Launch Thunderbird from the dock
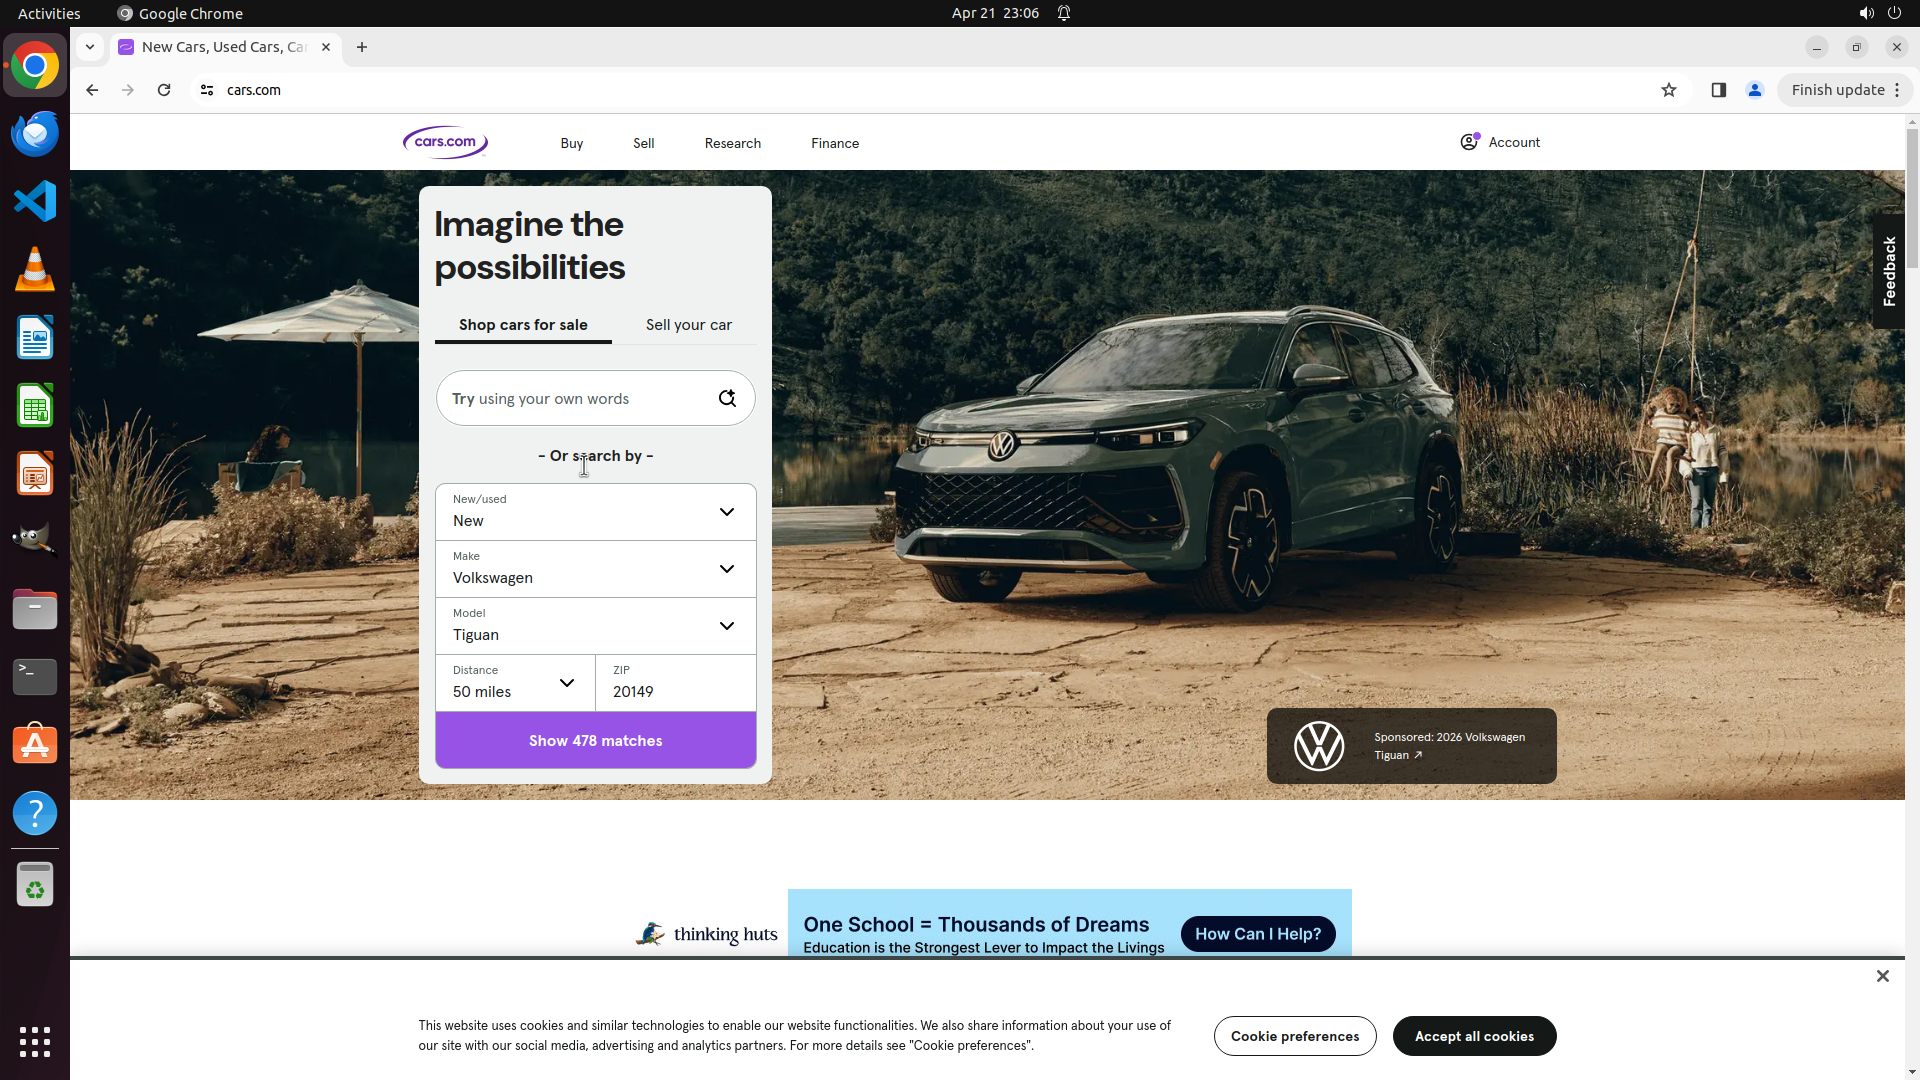 click(x=35, y=133)
